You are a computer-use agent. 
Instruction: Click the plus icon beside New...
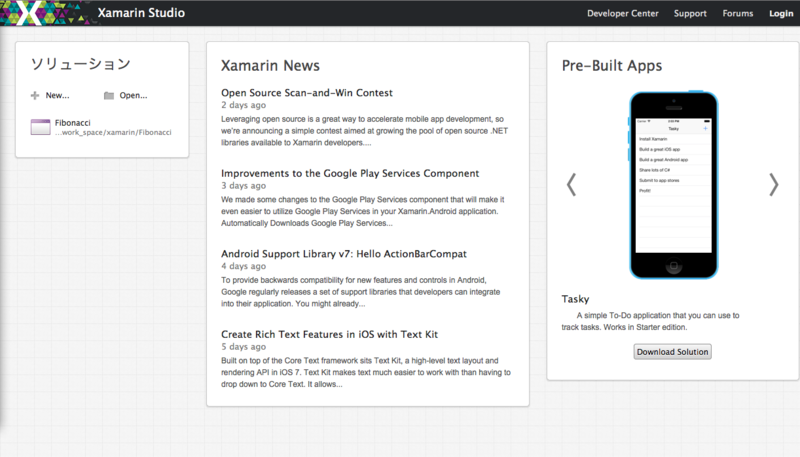(35, 95)
